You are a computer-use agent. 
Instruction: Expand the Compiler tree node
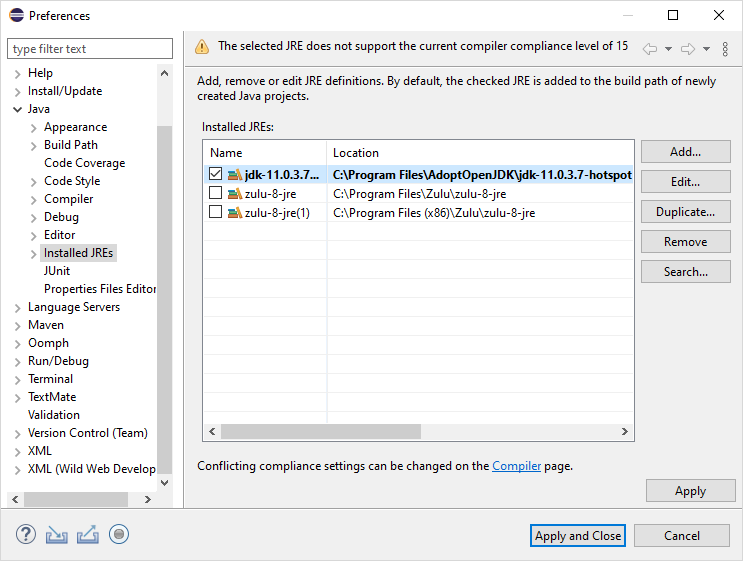pyautogui.click(x=34, y=199)
